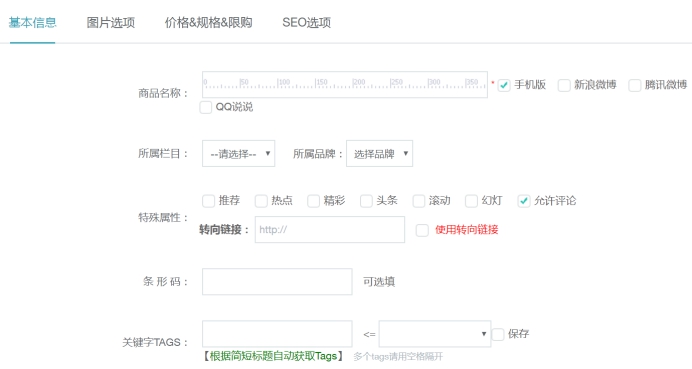Expand the 选择品牌 dropdown
The image size is (692, 369).
[x=380, y=154]
